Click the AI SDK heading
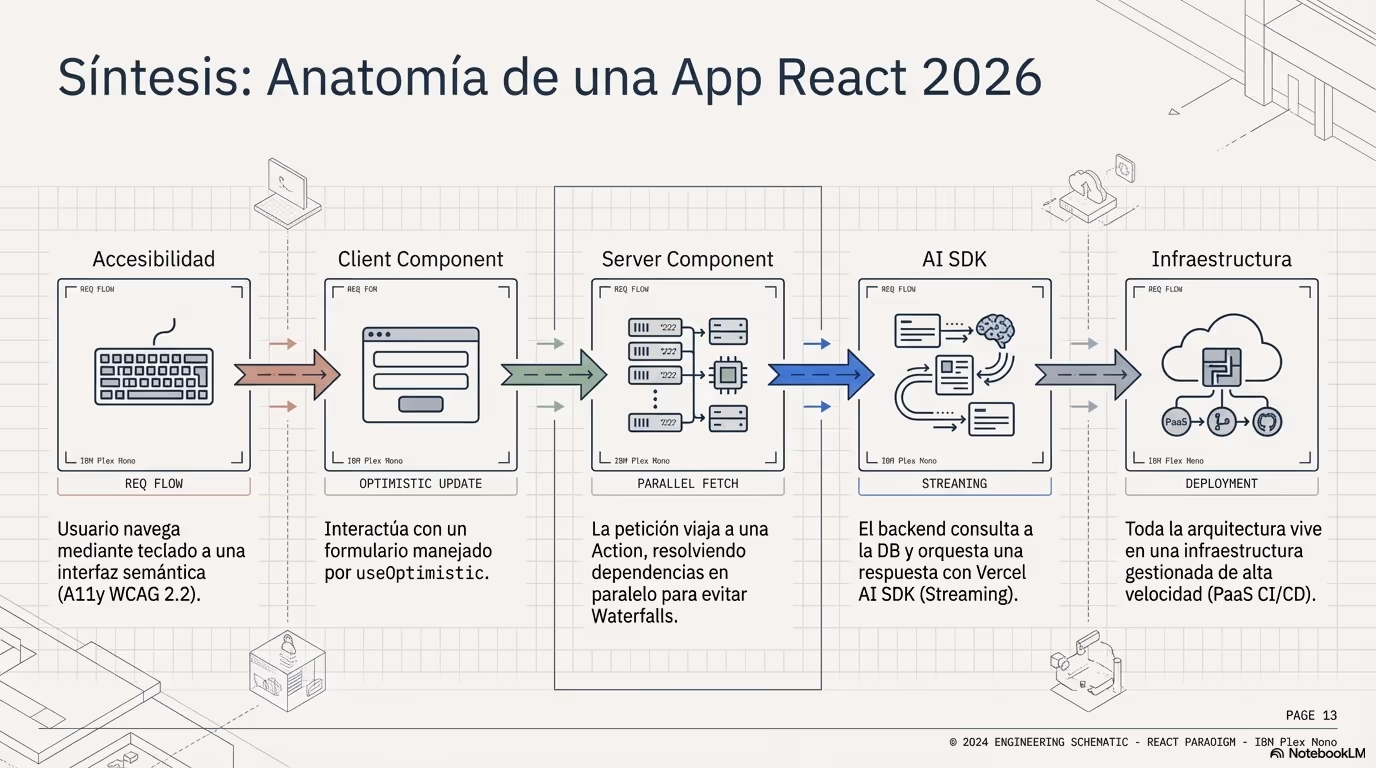This screenshot has width=1376, height=768. [954, 259]
